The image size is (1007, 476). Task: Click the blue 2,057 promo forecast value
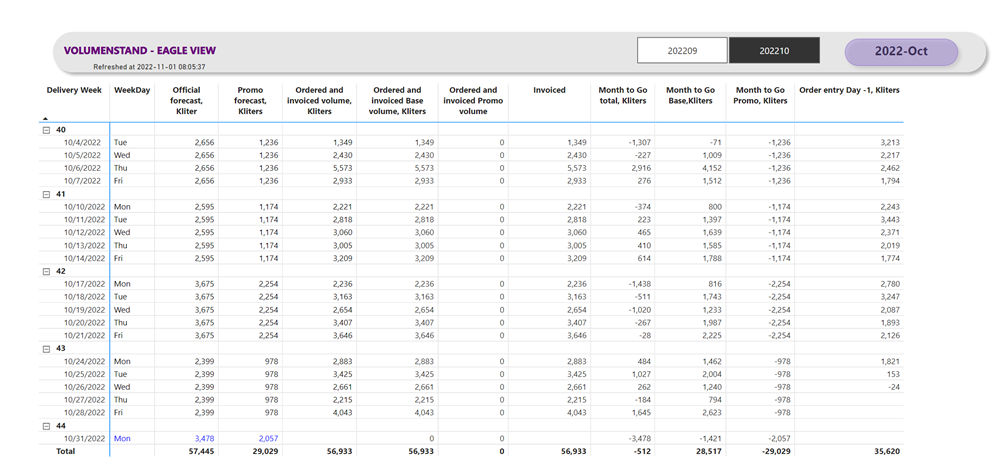pos(268,439)
